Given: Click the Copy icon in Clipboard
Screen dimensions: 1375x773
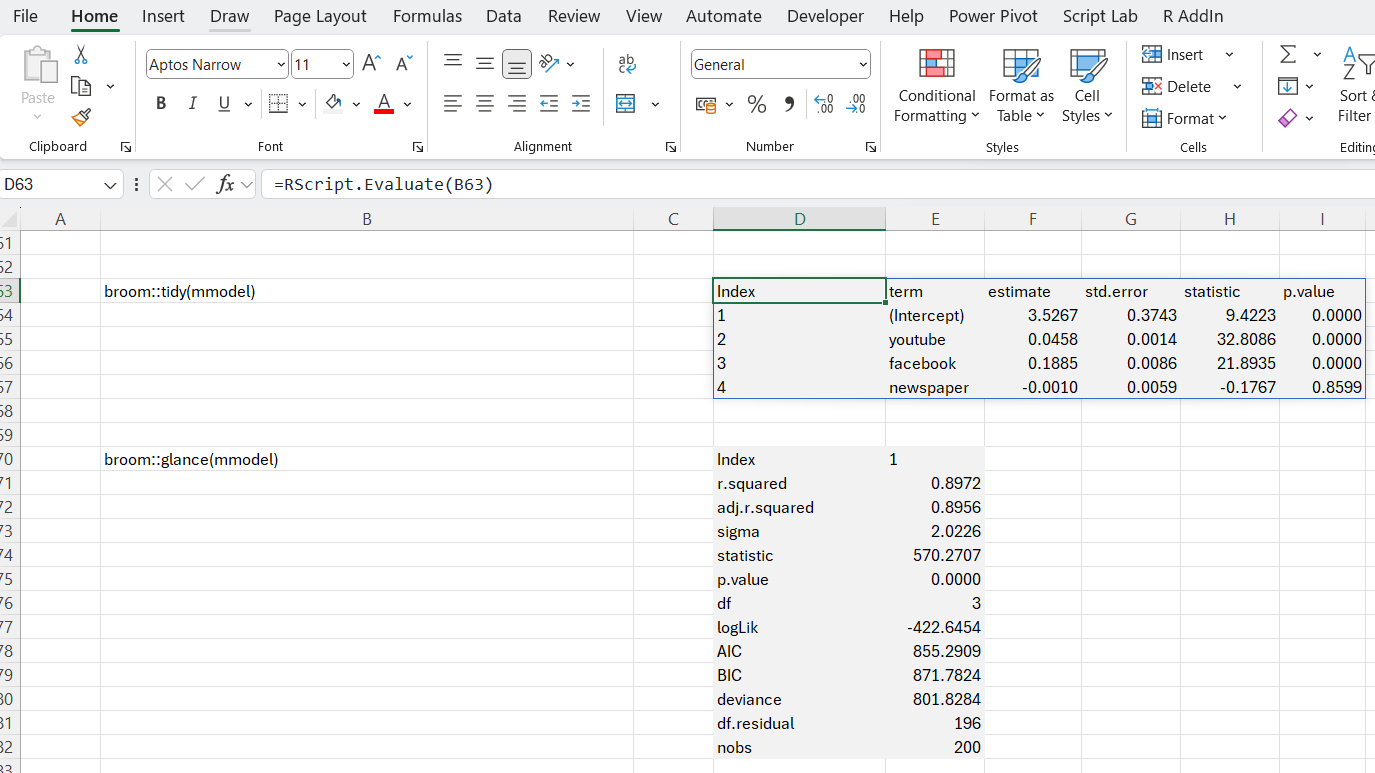Looking at the screenshot, I should pyautogui.click(x=81, y=87).
